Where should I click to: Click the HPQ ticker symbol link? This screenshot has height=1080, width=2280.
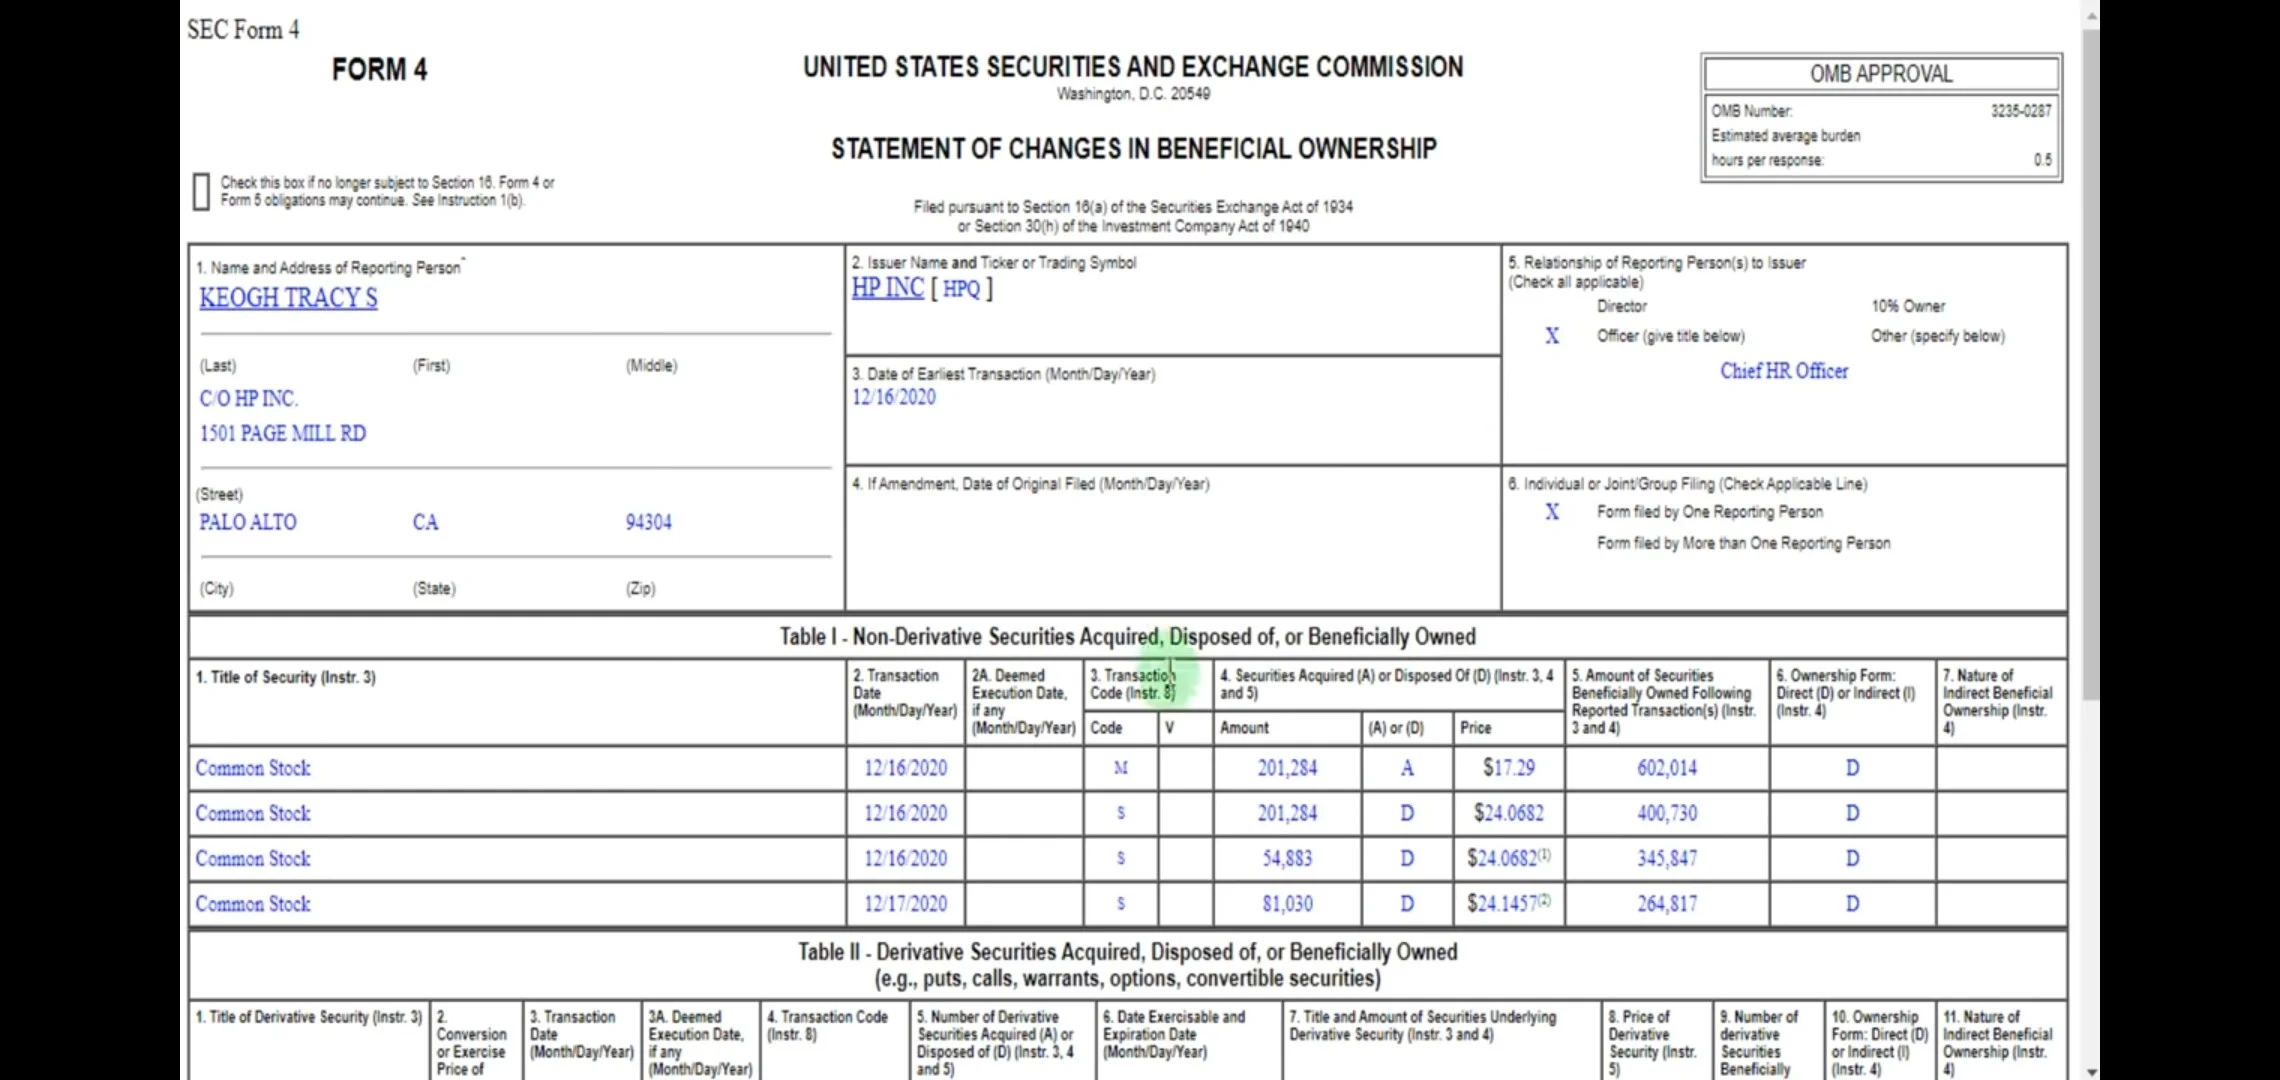[x=961, y=289]
